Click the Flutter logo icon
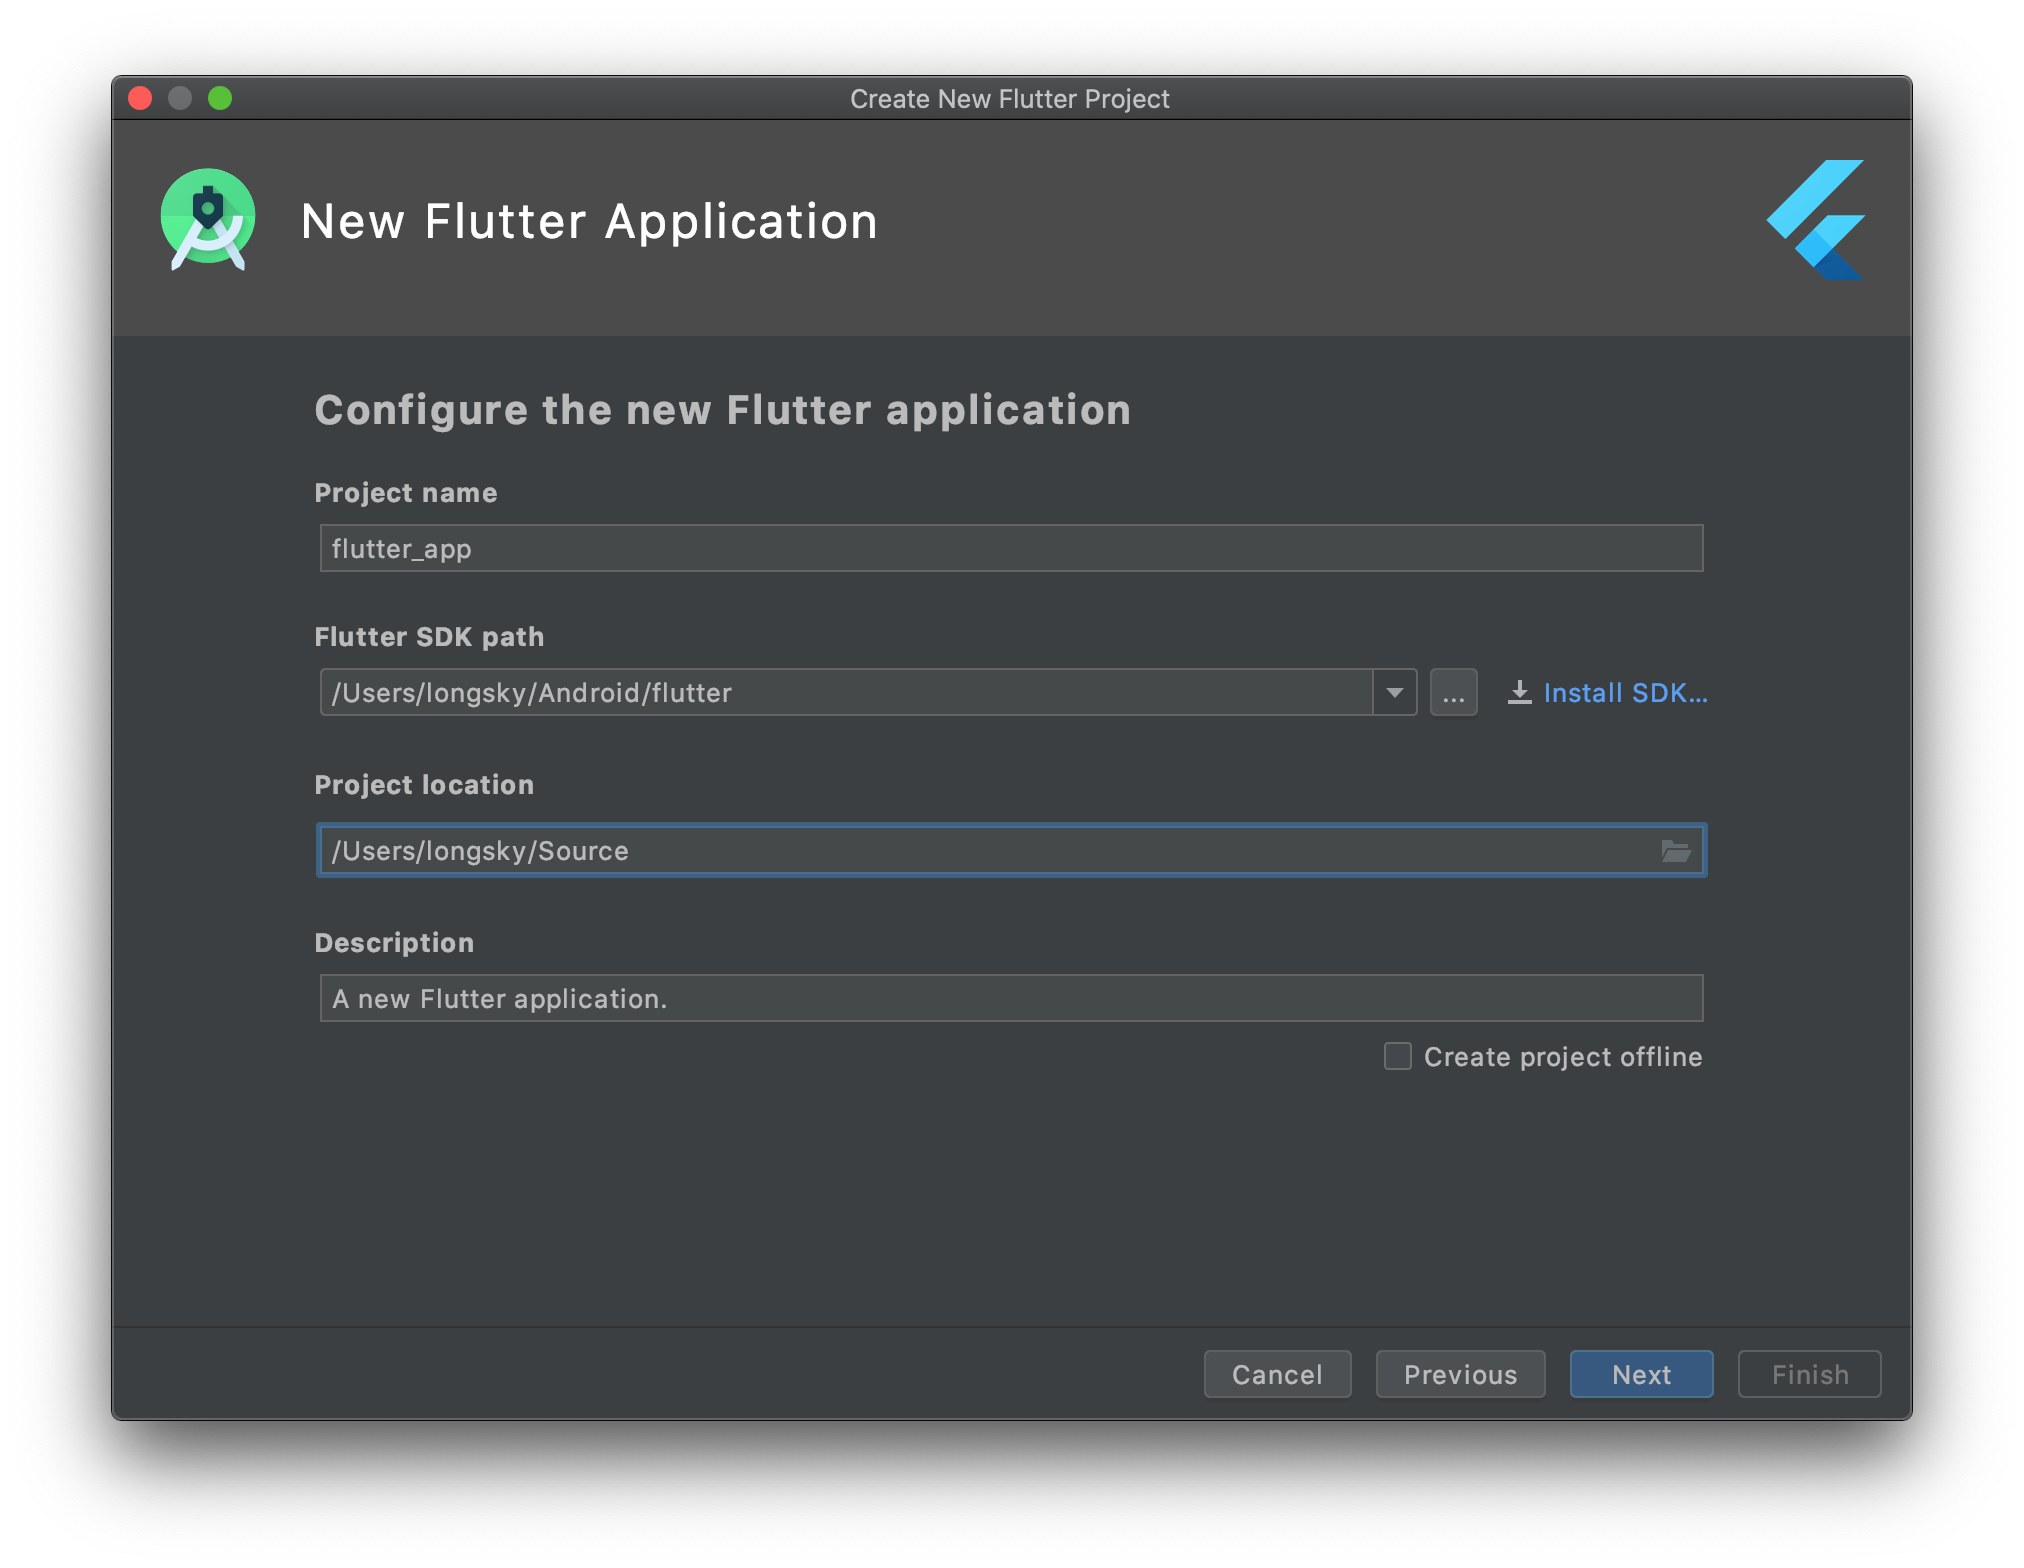 click(1815, 219)
